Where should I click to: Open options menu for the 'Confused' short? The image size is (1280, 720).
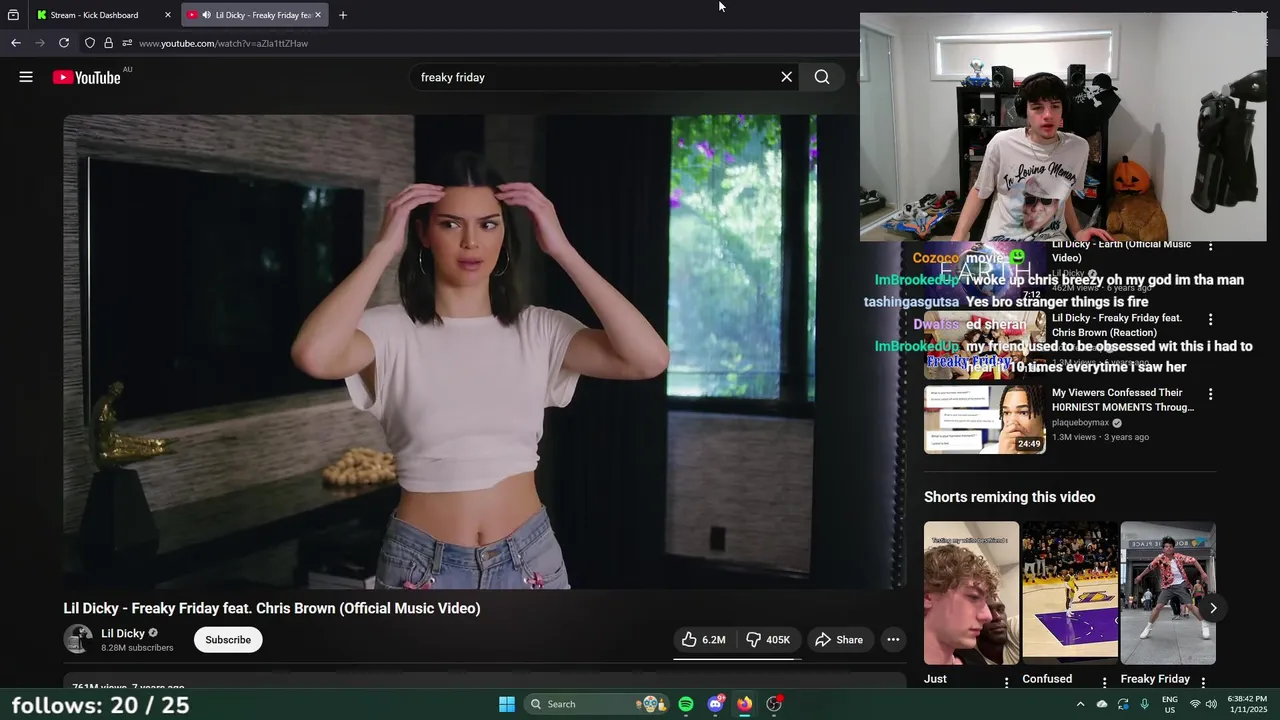click(x=1105, y=682)
